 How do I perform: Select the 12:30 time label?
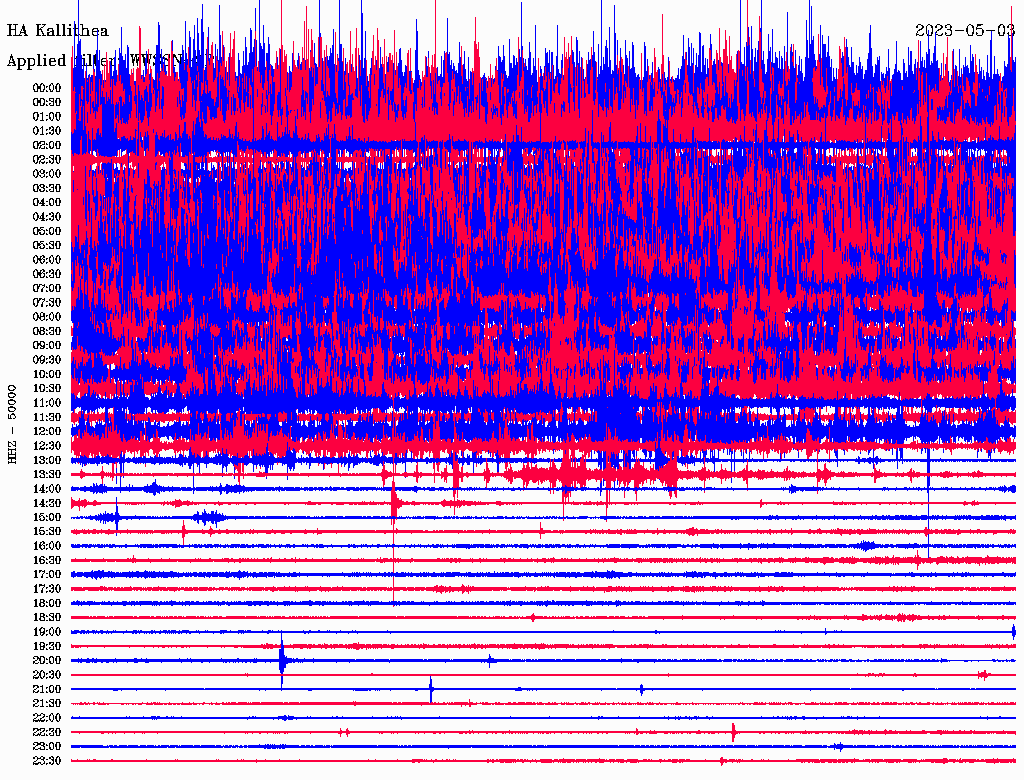pos(47,446)
